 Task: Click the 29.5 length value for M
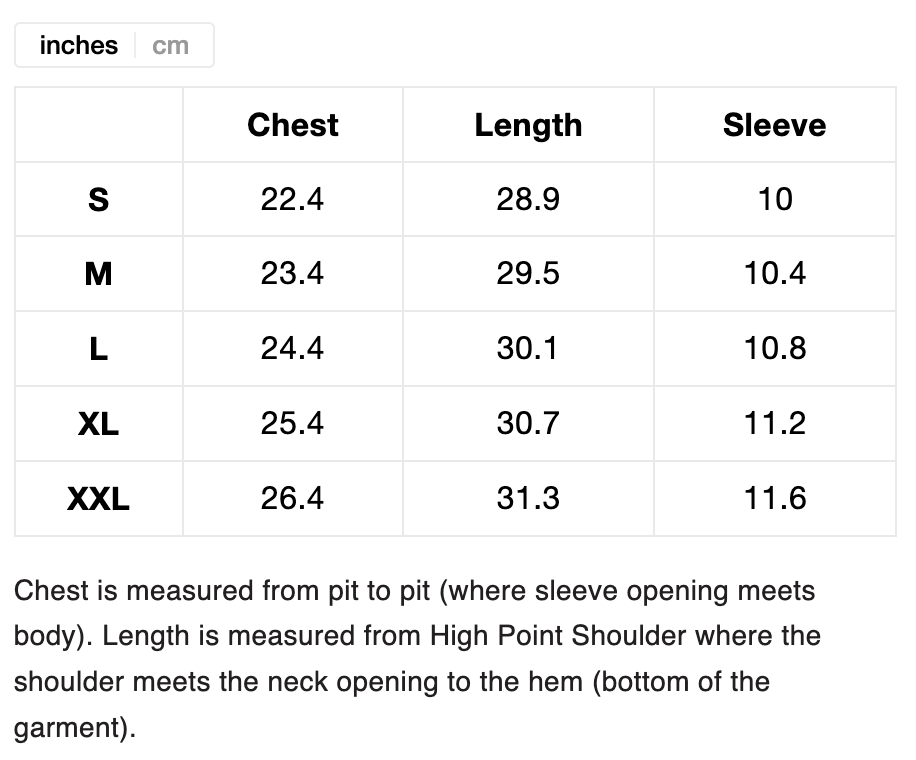click(528, 274)
